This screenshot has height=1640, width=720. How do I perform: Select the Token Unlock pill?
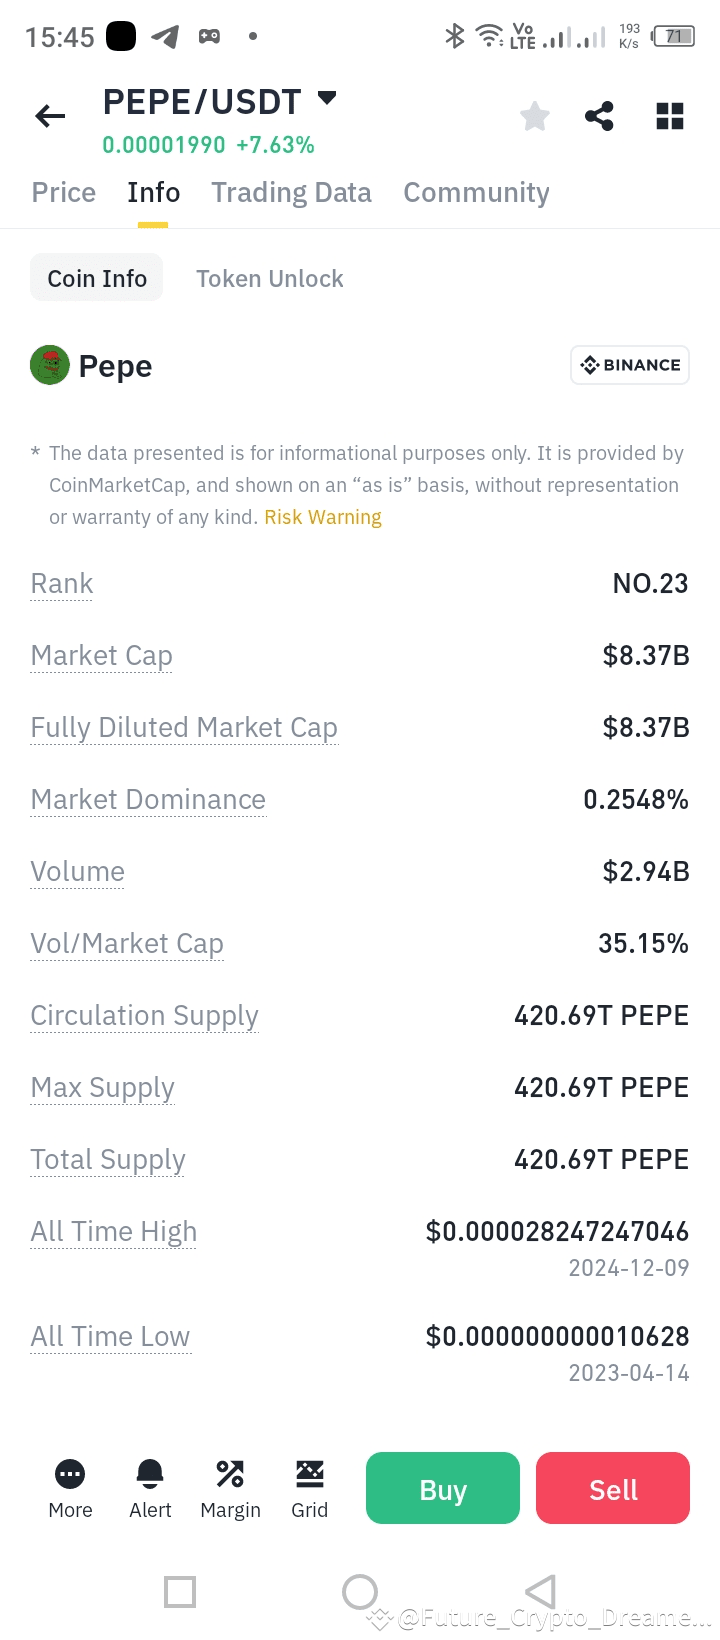[x=269, y=278]
